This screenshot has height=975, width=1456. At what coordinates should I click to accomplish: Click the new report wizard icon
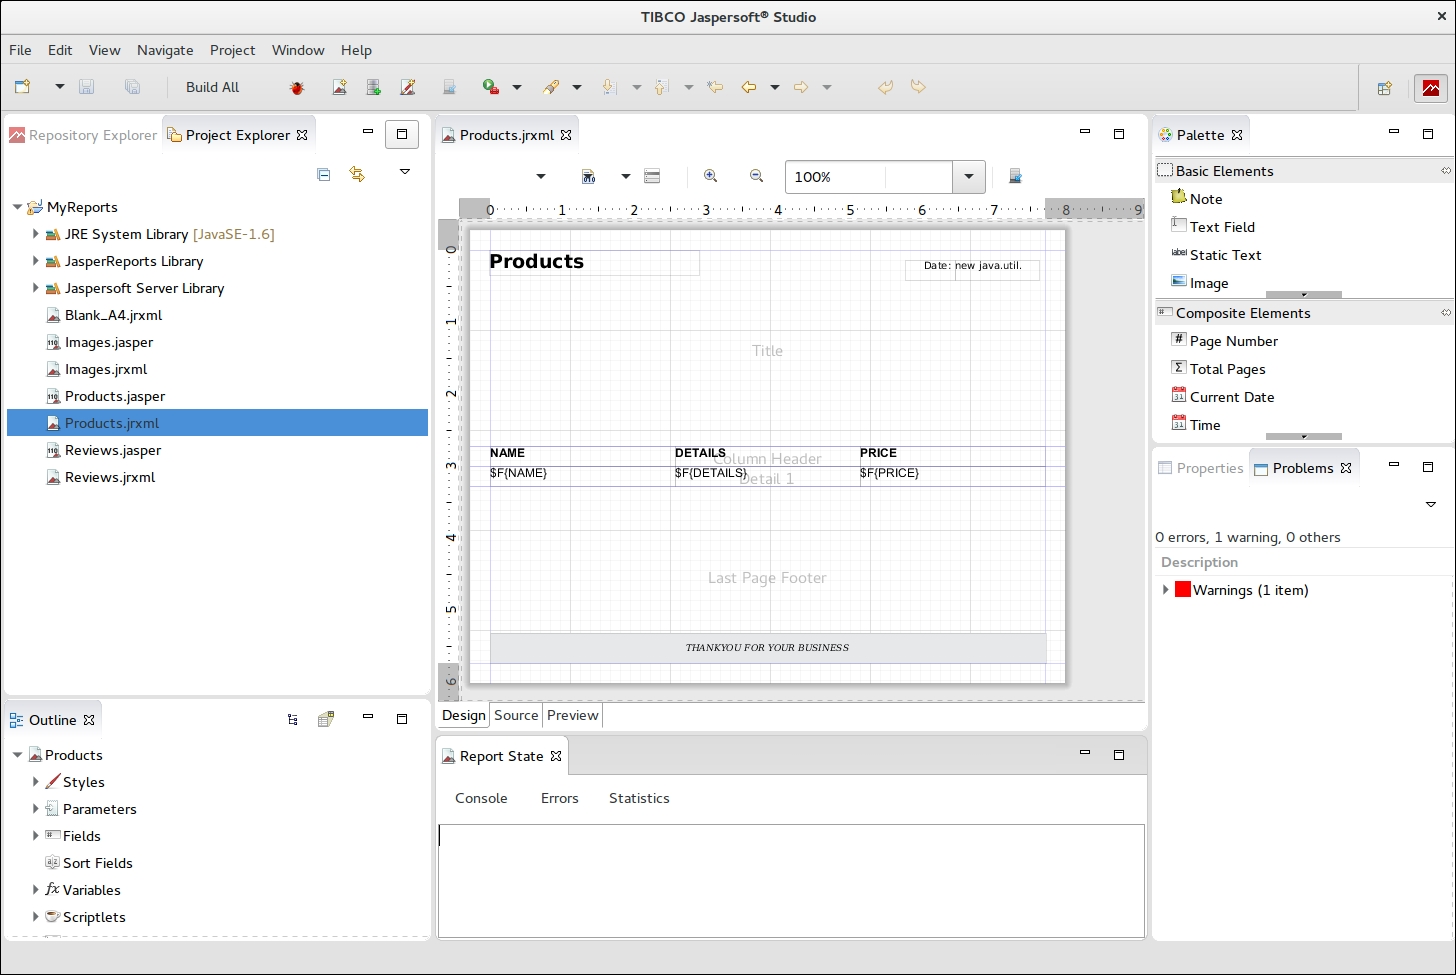(x=340, y=87)
